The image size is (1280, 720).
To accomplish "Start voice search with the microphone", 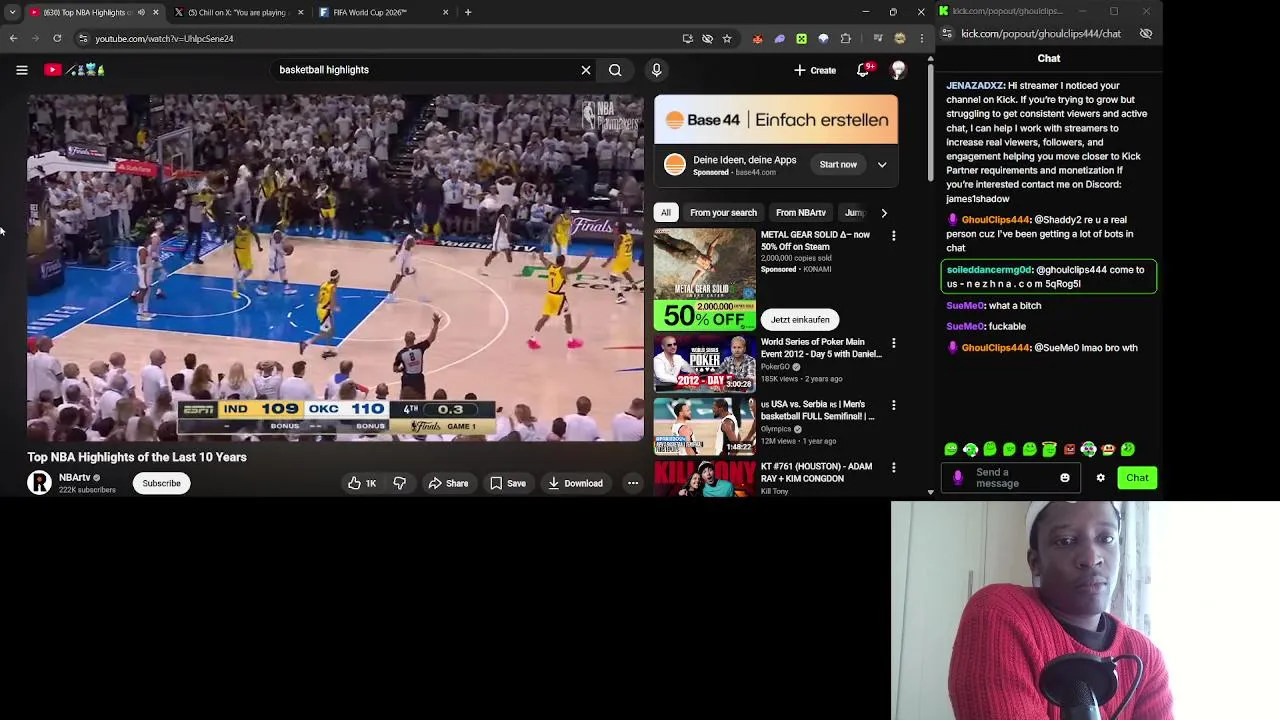I will click(656, 70).
